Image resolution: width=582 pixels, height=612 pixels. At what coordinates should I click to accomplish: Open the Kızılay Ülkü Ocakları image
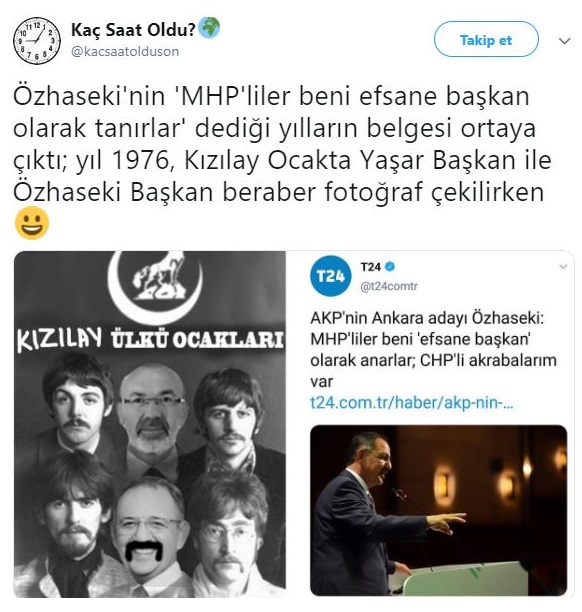(x=150, y=424)
